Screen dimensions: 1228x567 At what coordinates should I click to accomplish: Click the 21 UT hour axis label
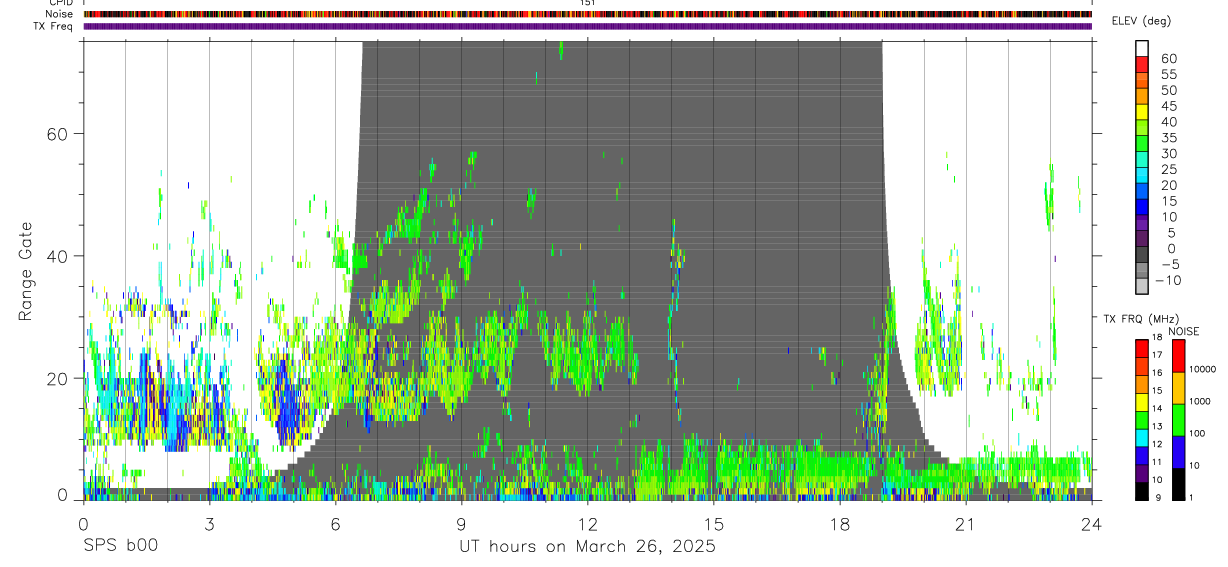tap(965, 524)
